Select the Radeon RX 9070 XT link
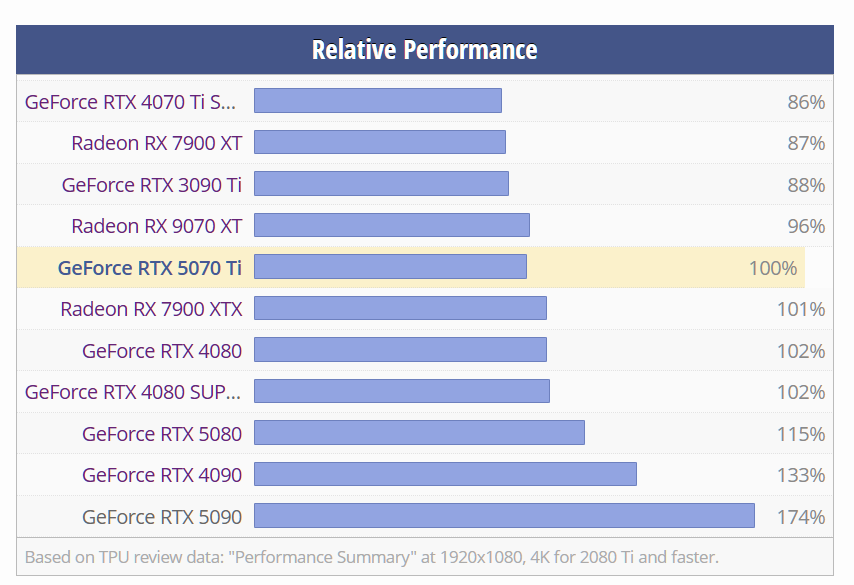 click(x=156, y=226)
